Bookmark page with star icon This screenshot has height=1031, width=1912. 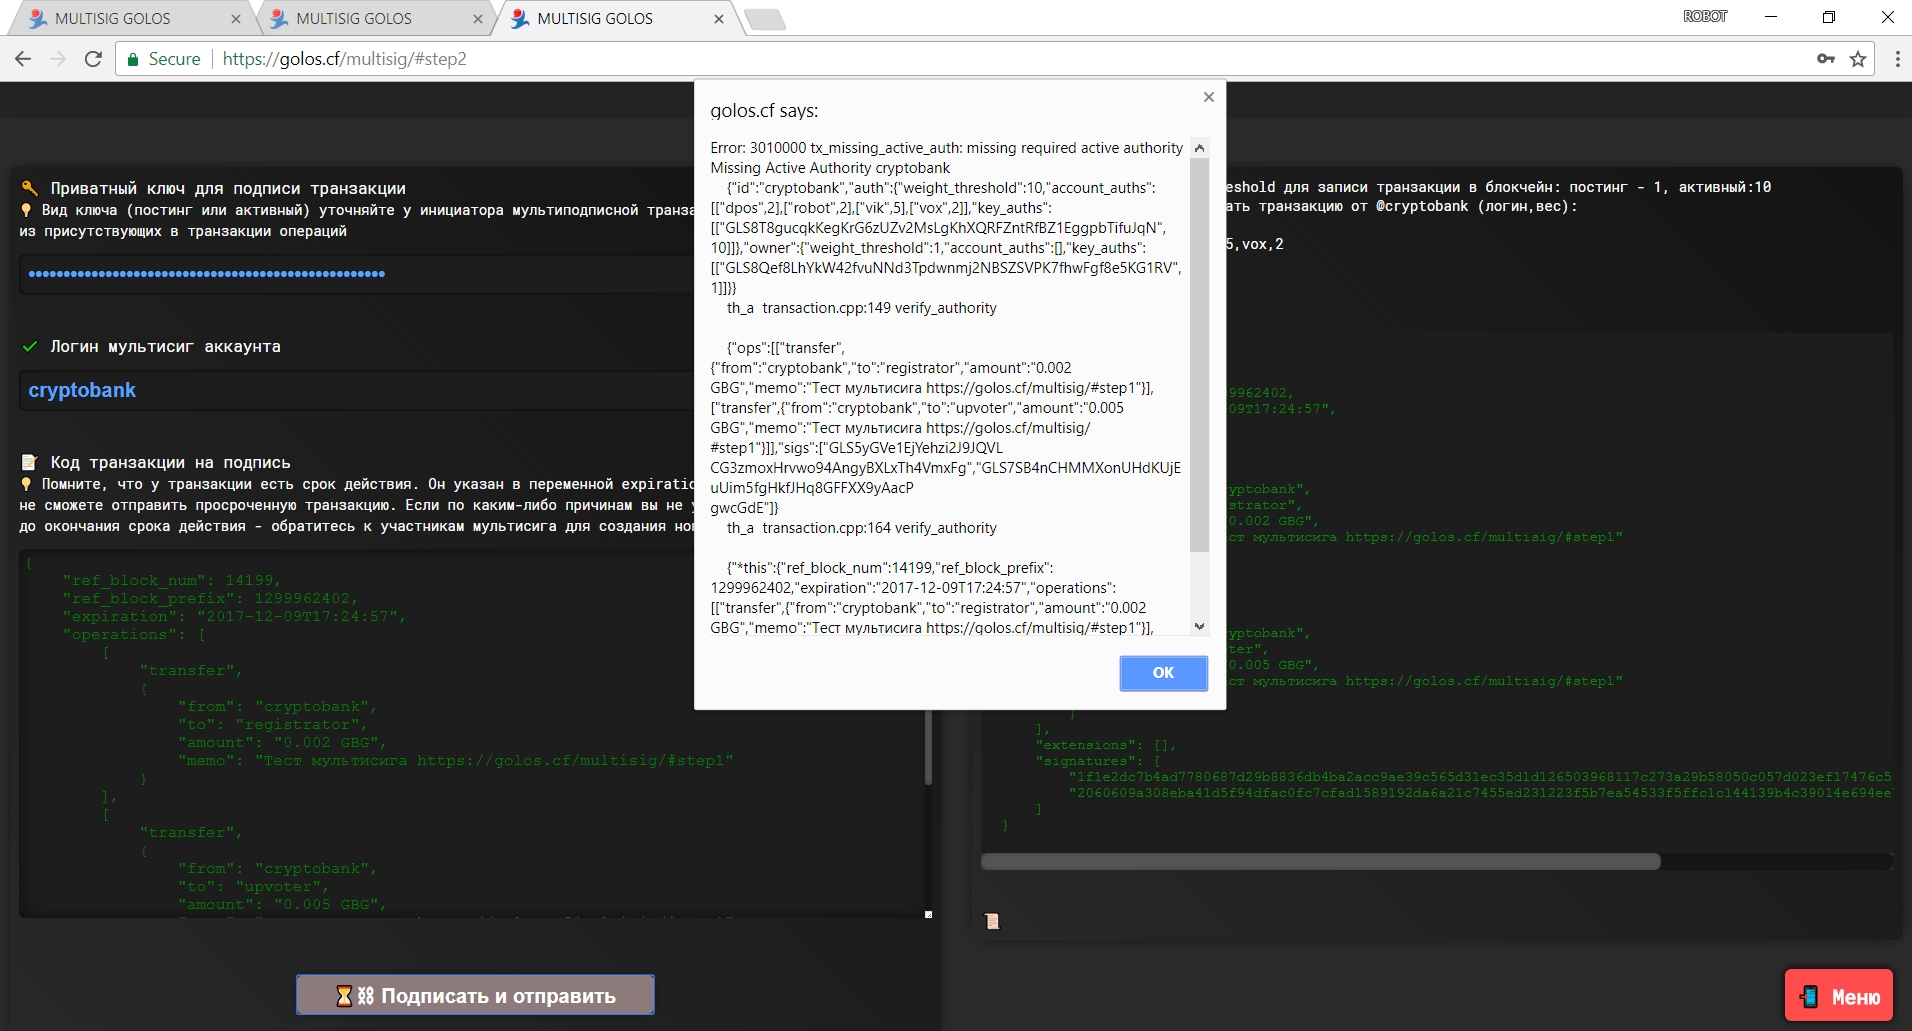tap(1858, 59)
